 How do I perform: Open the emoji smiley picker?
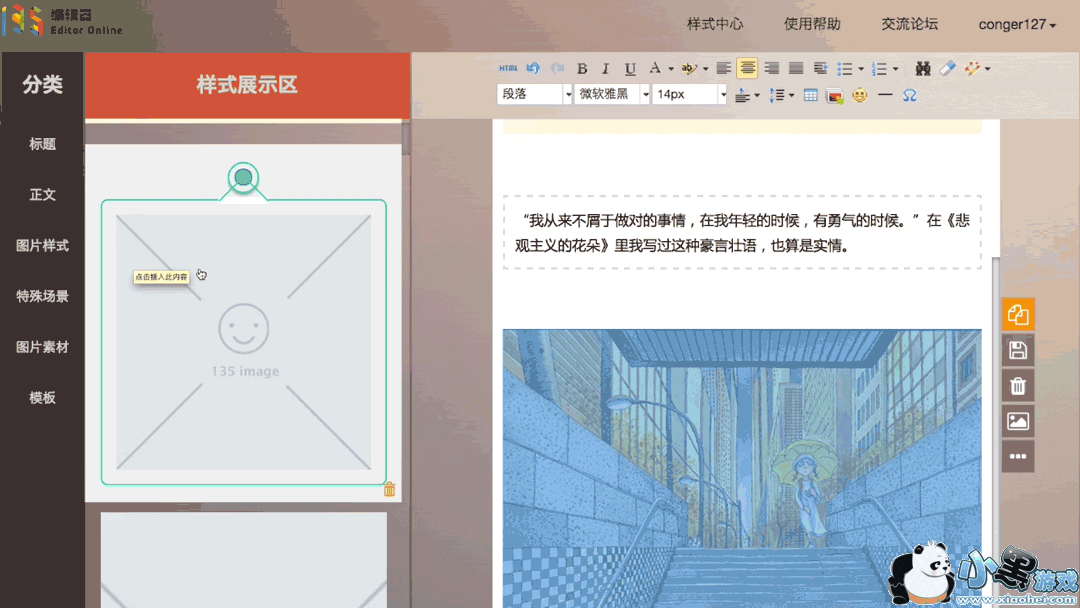859,96
